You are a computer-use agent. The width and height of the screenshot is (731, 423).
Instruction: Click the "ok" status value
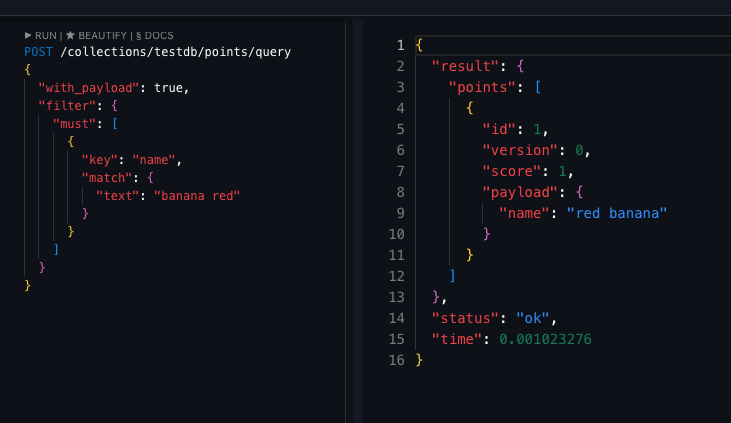(534, 318)
